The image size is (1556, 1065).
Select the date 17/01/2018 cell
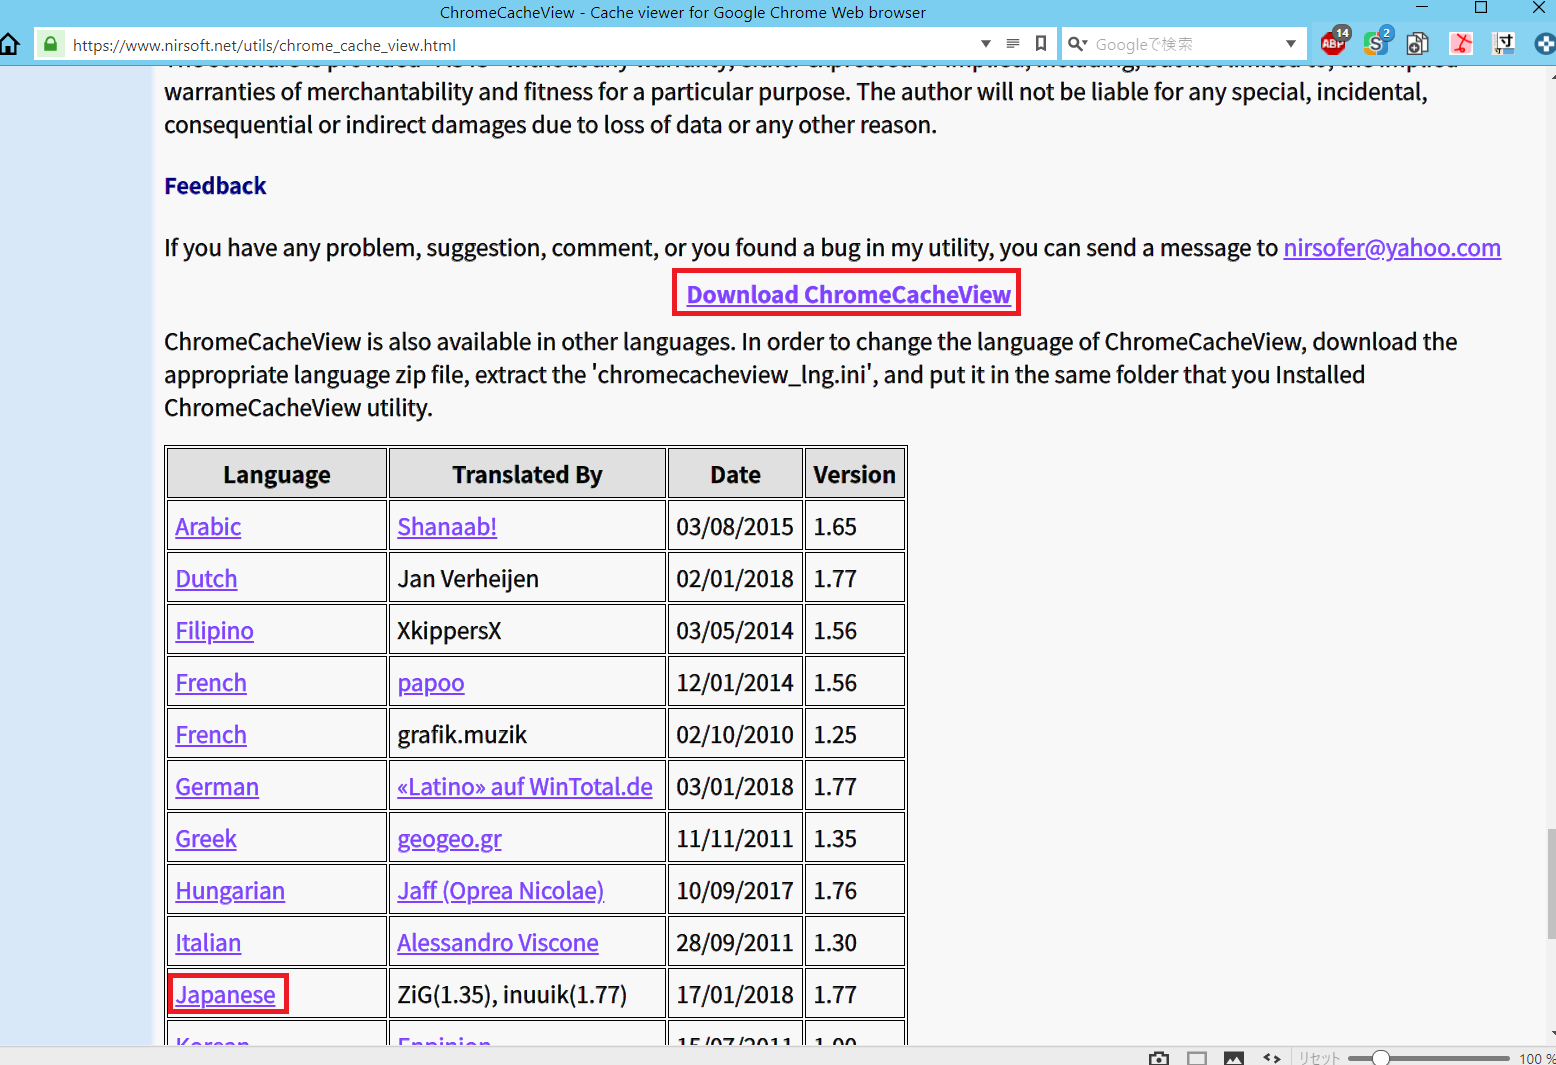click(x=735, y=995)
